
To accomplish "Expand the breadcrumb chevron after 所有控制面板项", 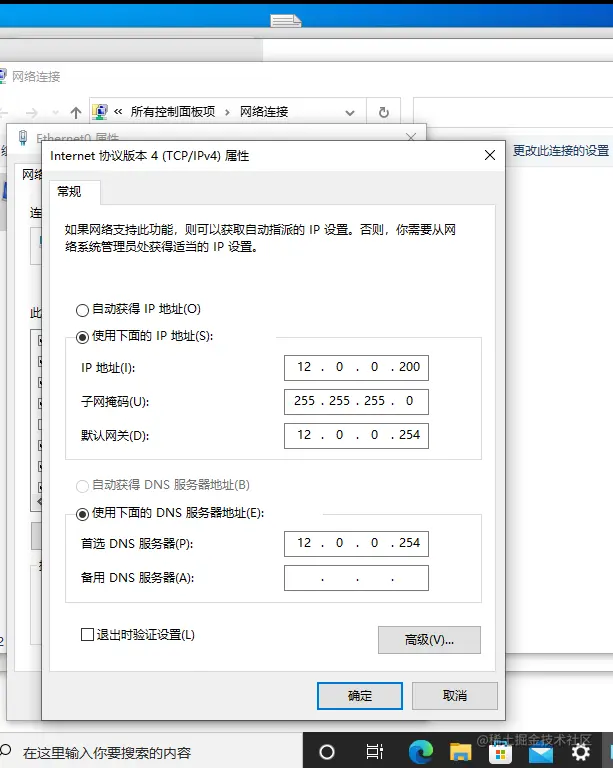I will point(227,112).
